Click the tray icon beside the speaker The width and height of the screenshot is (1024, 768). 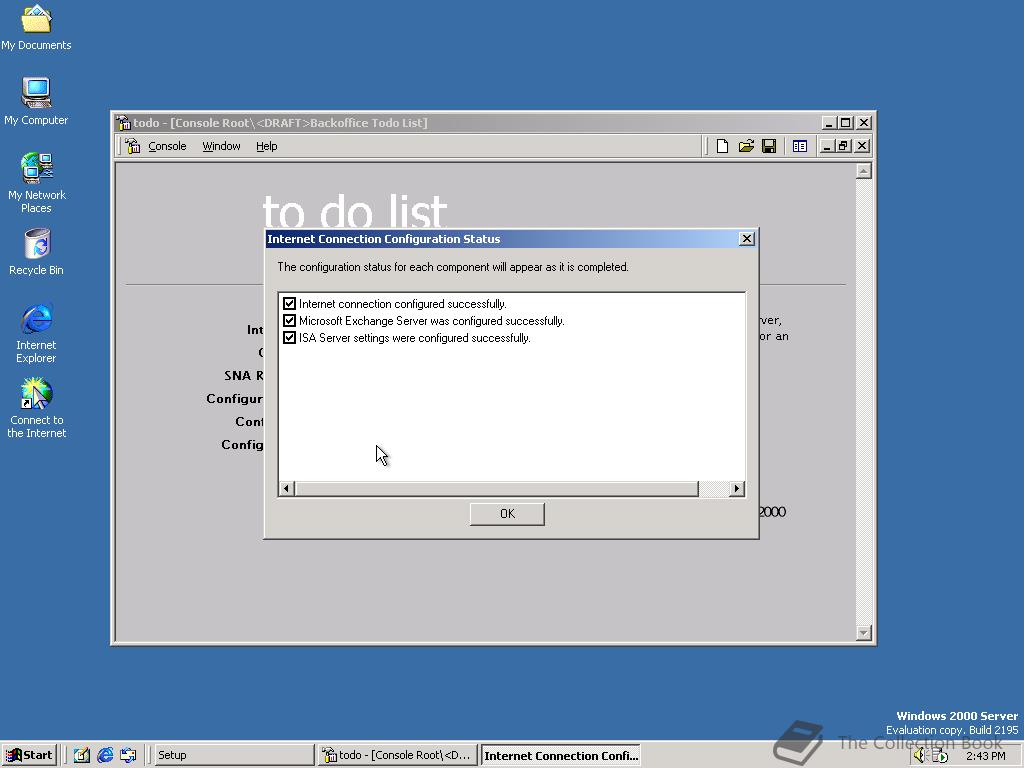click(x=940, y=756)
